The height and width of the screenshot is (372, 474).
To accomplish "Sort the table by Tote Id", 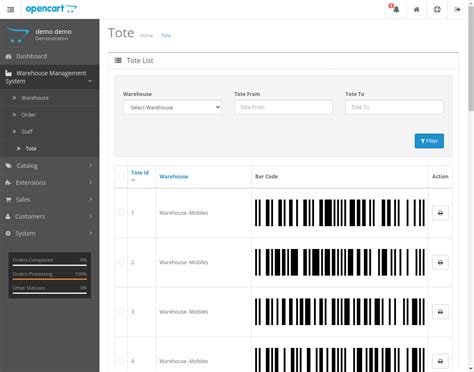I will click(x=140, y=173).
